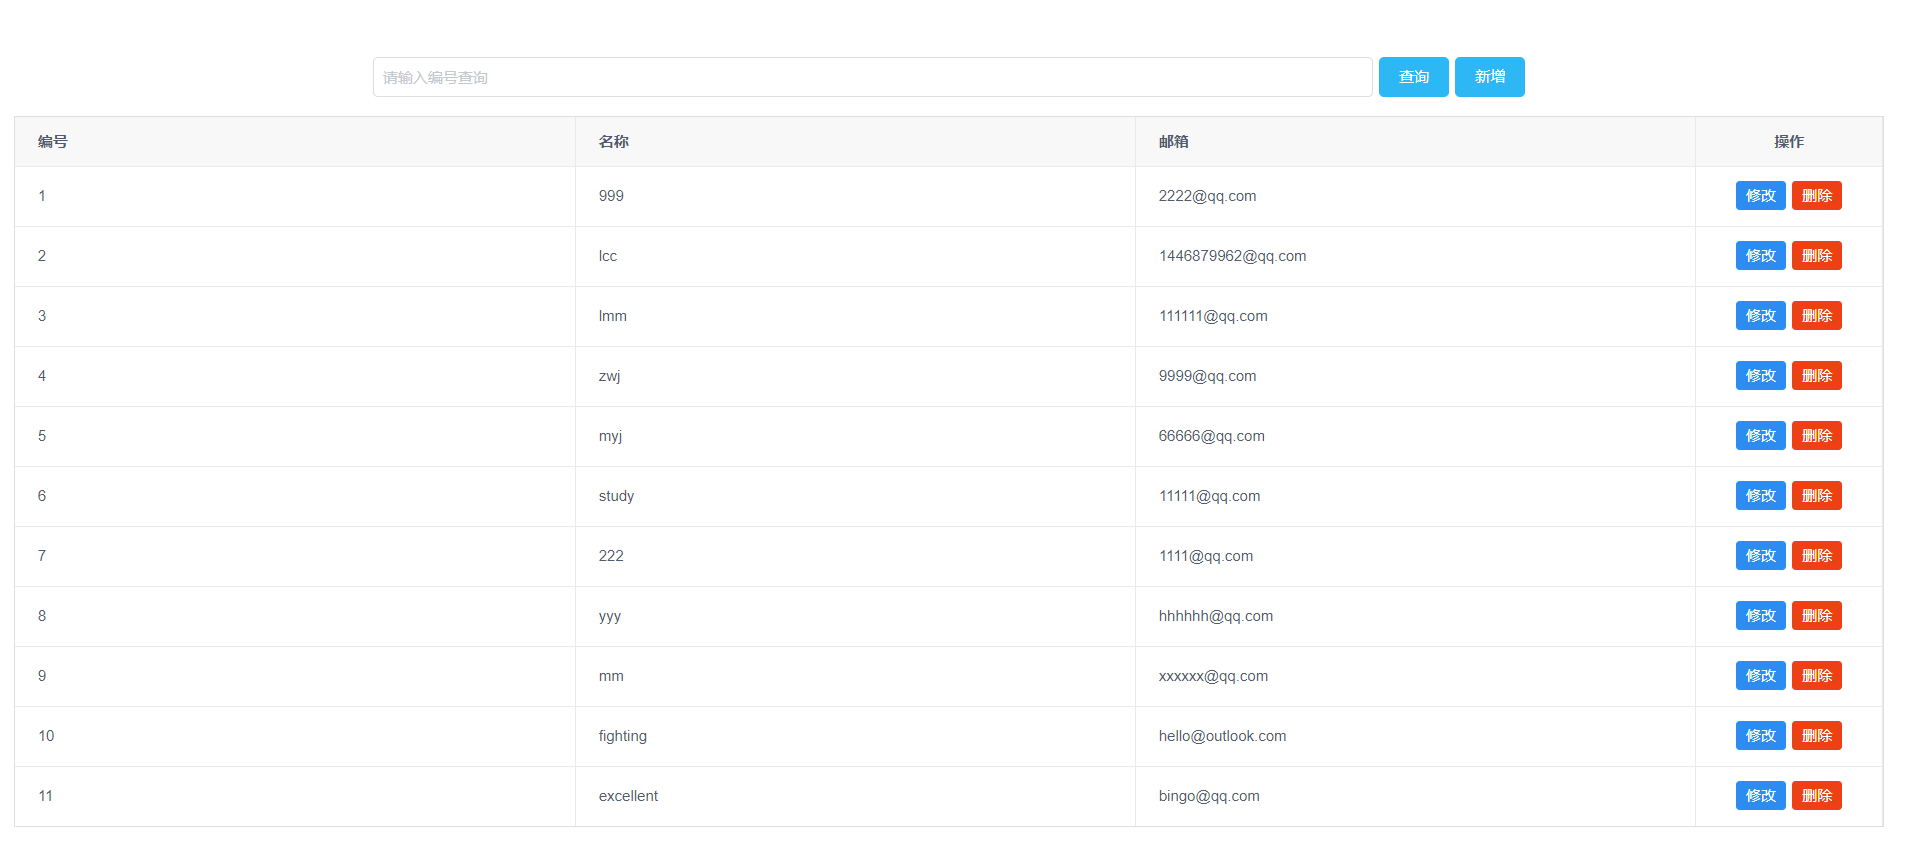The width and height of the screenshot is (1905, 855).
Task: Click the email 2222@qq.com
Action: point(1207,196)
